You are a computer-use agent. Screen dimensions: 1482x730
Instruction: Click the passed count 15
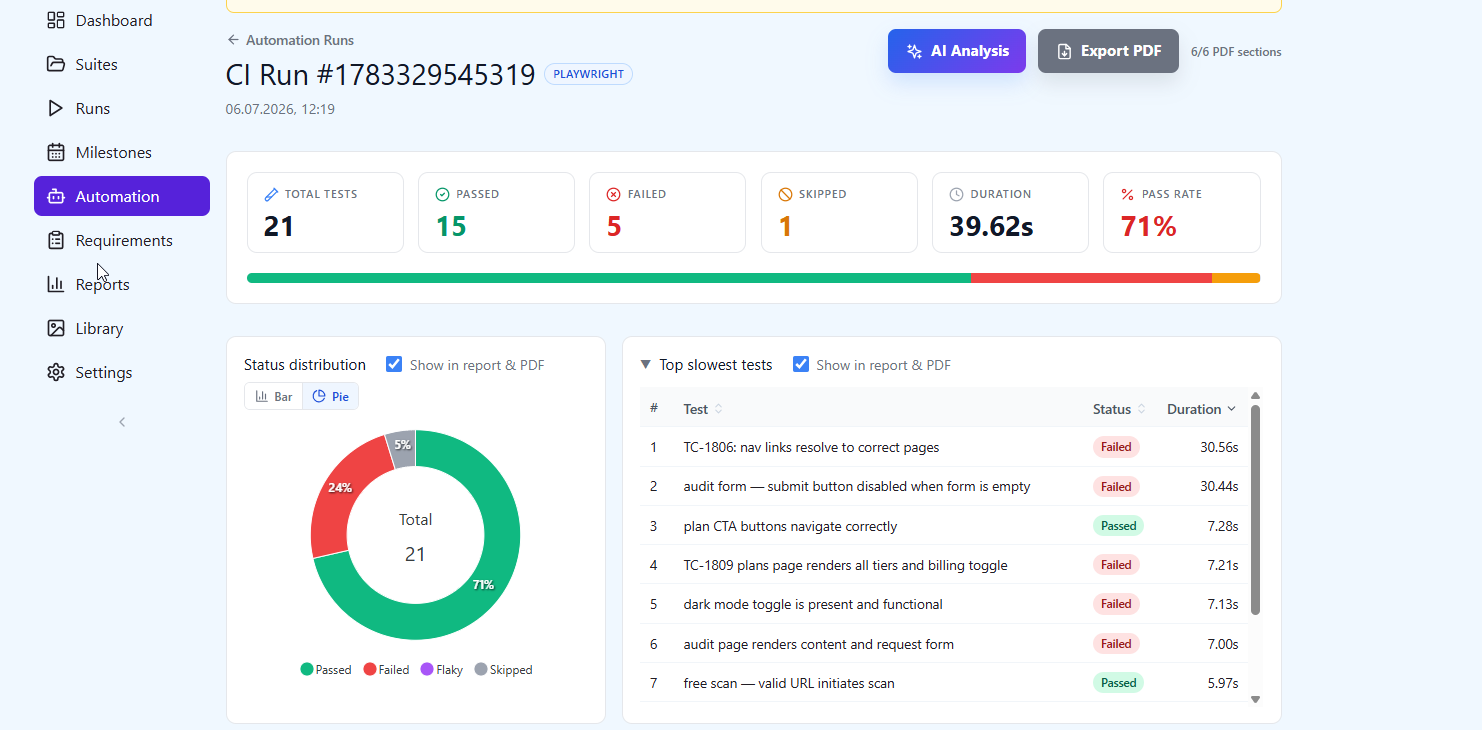pyautogui.click(x=451, y=227)
